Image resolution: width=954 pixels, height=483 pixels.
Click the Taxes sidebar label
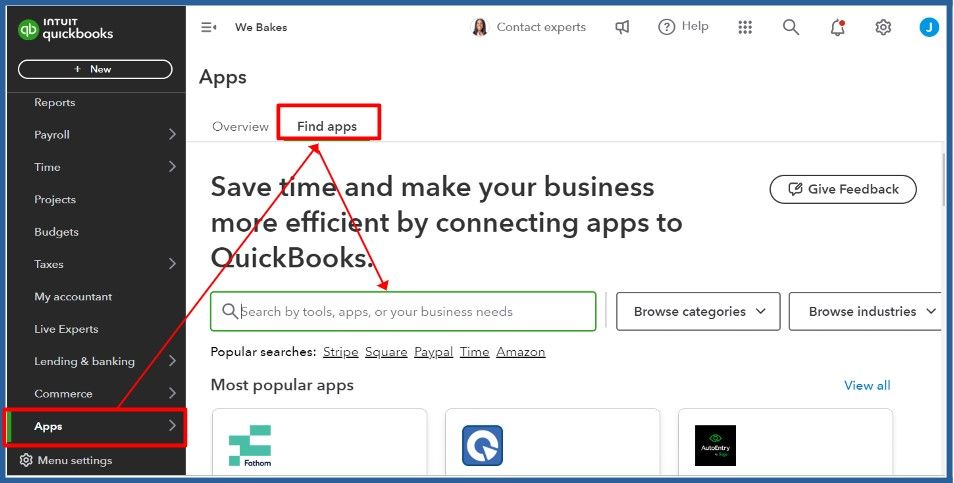(49, 264)
